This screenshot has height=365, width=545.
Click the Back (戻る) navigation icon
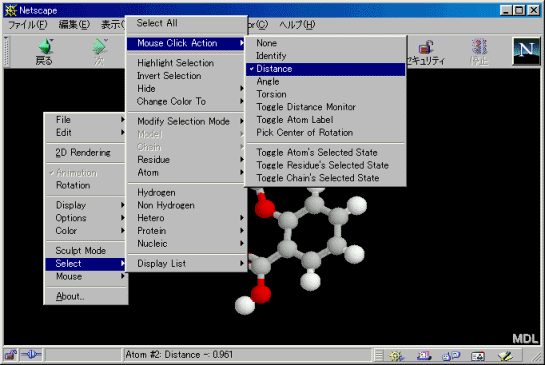[x=44, y=52]
